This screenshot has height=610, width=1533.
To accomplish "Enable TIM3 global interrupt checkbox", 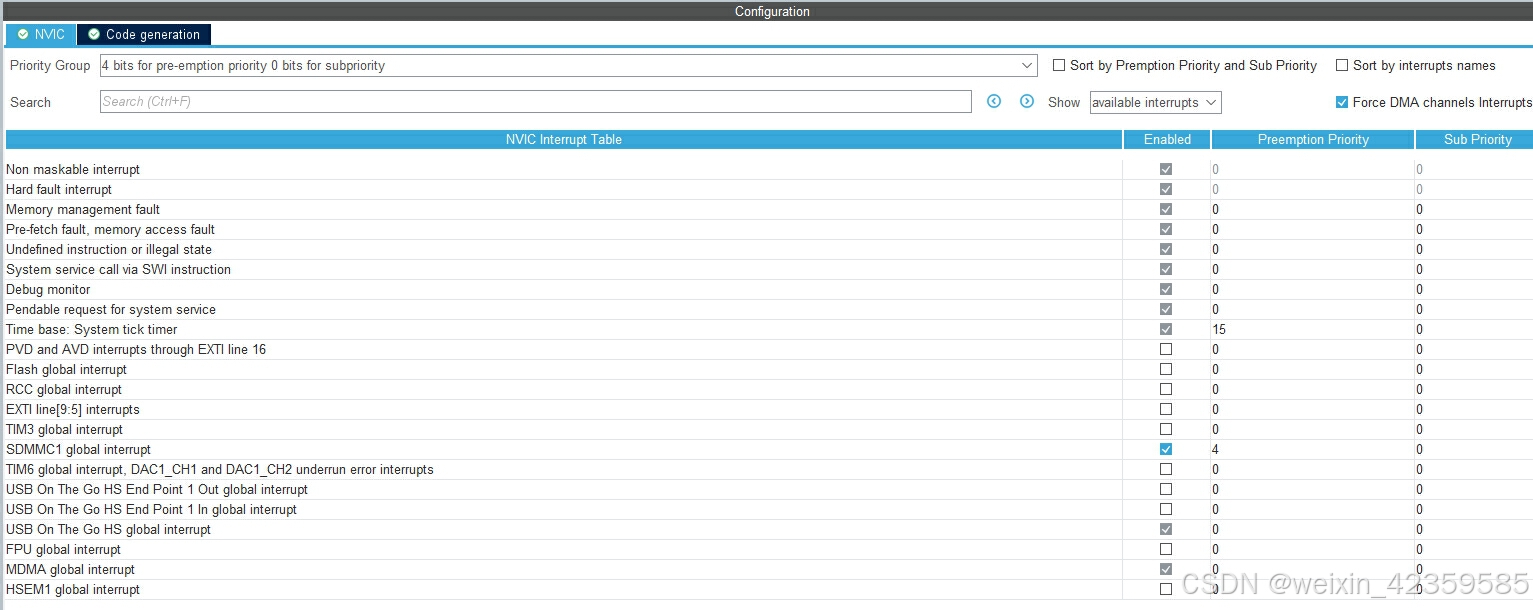I will (1166, 430).
